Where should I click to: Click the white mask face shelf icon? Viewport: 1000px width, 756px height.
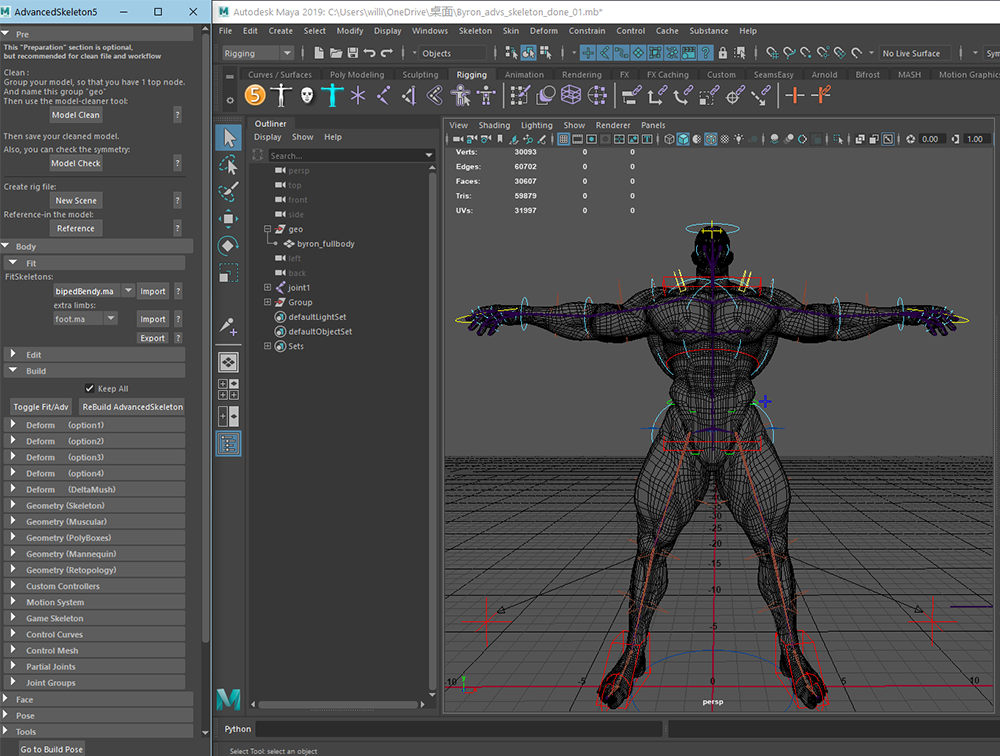coord(306,96)
